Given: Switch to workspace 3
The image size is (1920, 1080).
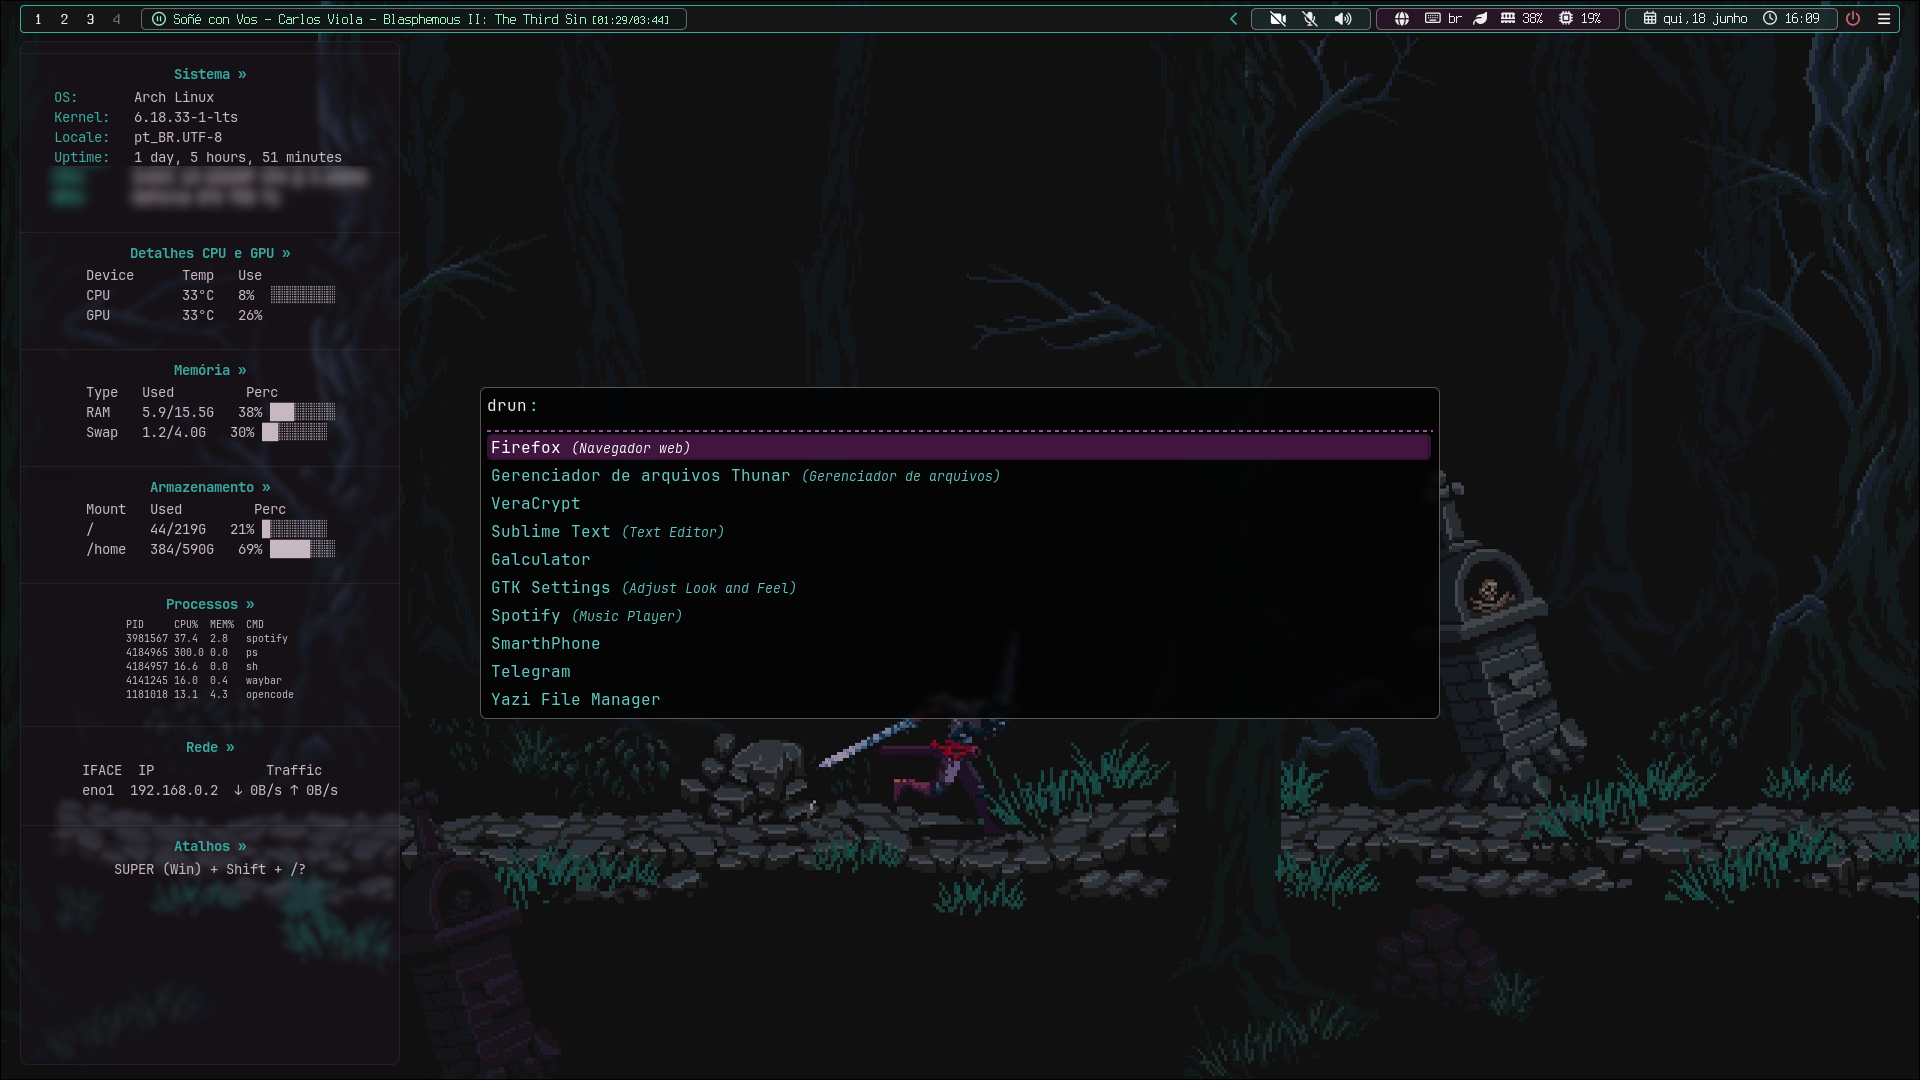Looking at the screenshot, I should click(90, 19).
